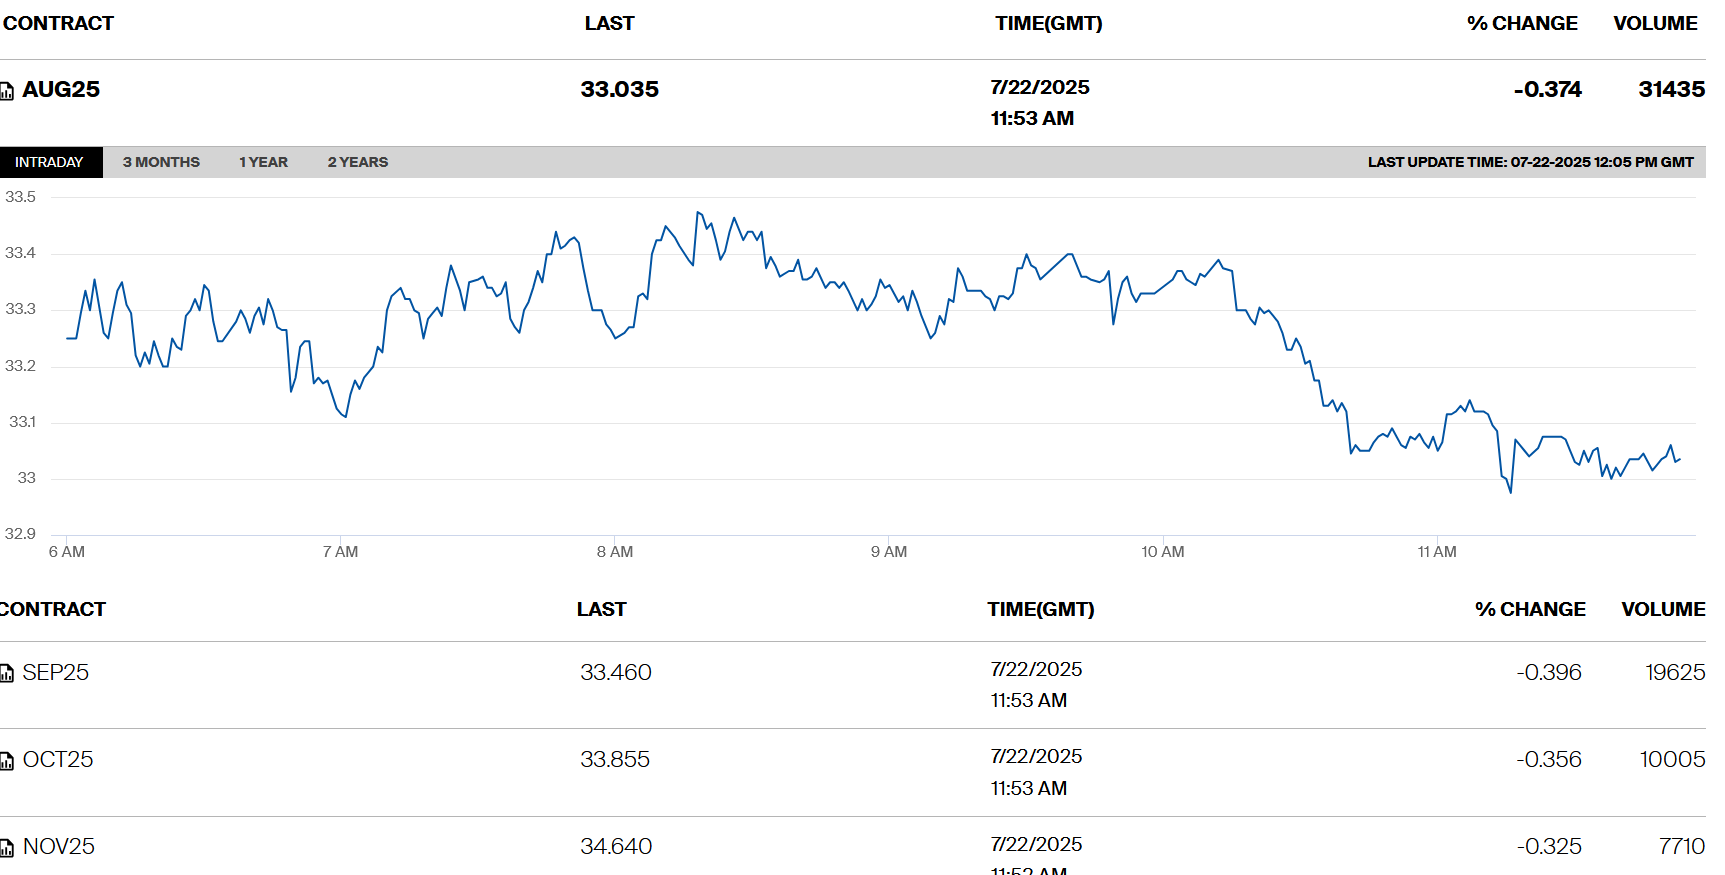Open the chart icon next to SEP25

click(x=6, y=673)
